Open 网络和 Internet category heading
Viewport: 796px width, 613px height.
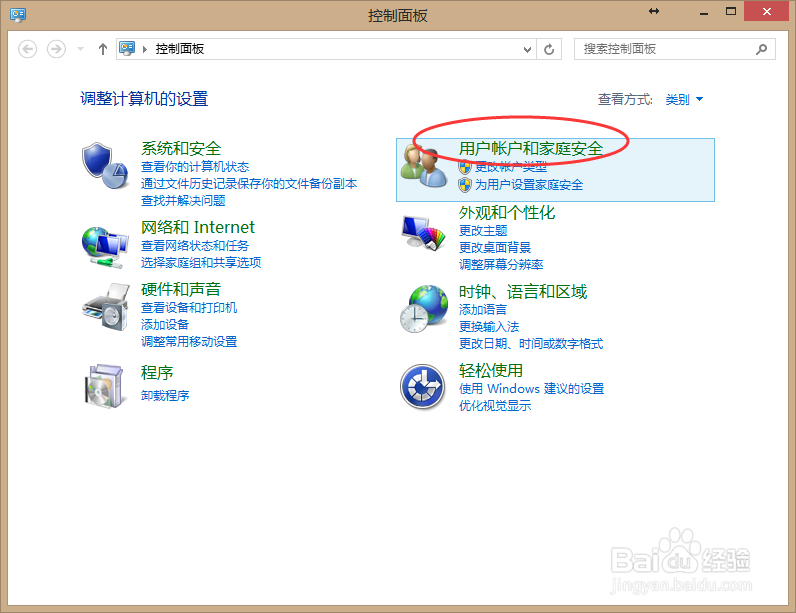point(197,227)
